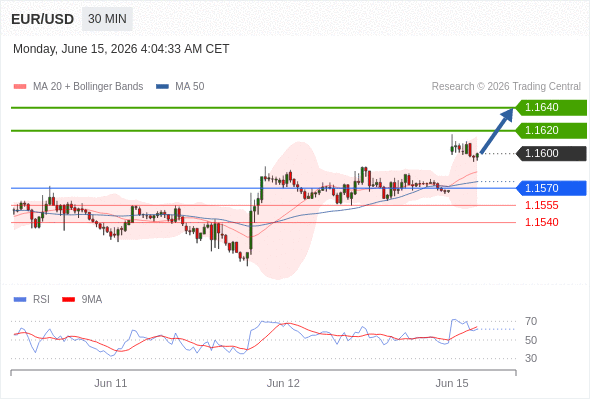Click the red 9MA legend swatch
This screenshot has width=590, height=400.
68,300
